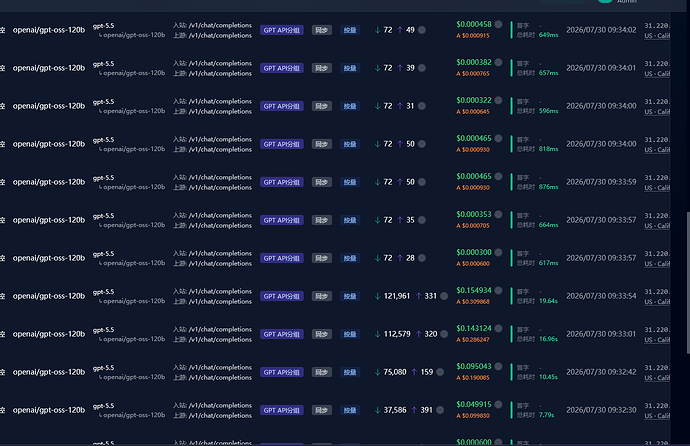Click openai/gpt-oss-120b model in 09:34:02 row
The image size is (690, 446).
point(49,30)
